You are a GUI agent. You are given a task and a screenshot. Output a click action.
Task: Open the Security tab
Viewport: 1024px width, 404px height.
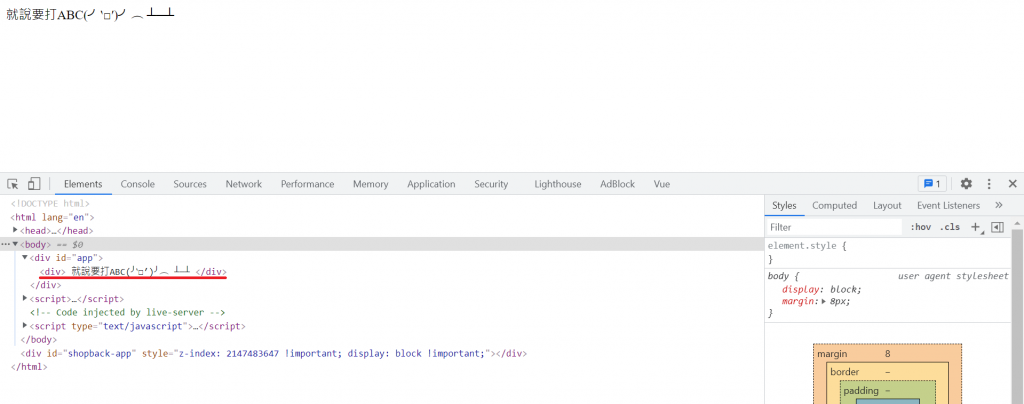click(x=491, y=184)
